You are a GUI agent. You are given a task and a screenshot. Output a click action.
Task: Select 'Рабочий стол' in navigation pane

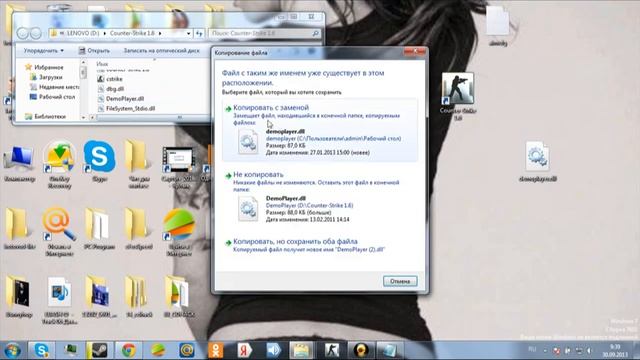(x=52, y=97)
